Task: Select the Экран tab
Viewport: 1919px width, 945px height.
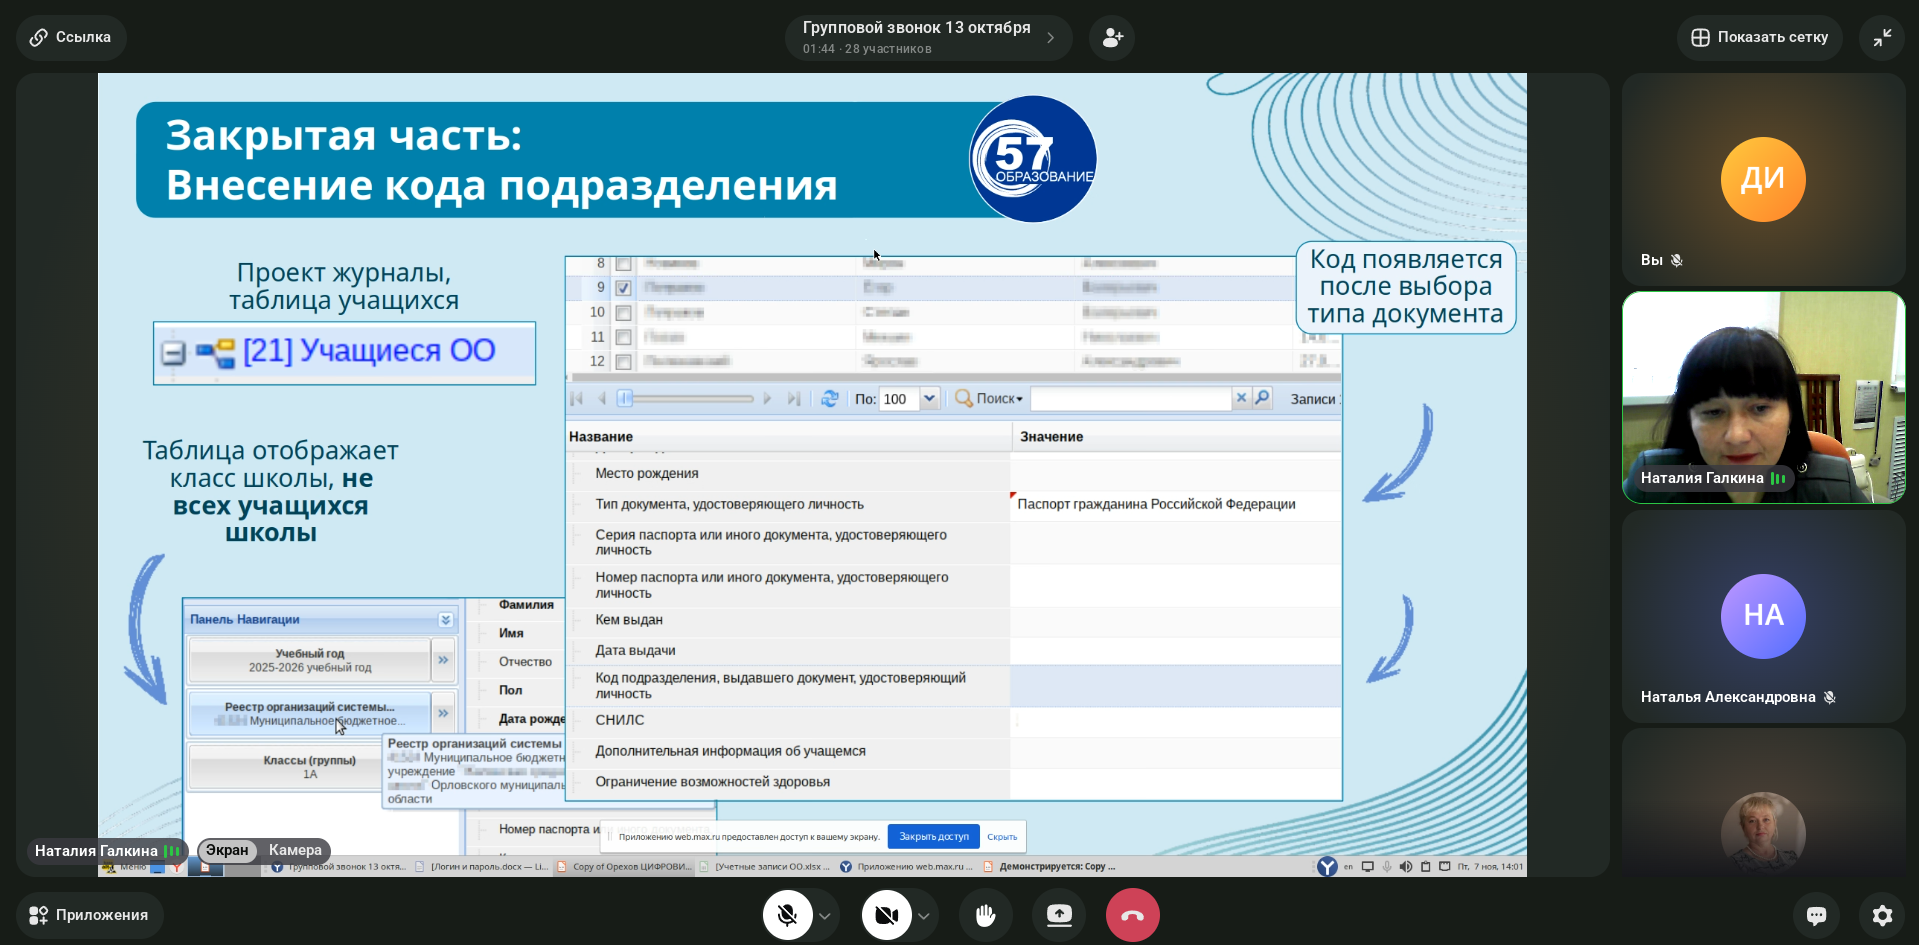Action: [227, 851]
